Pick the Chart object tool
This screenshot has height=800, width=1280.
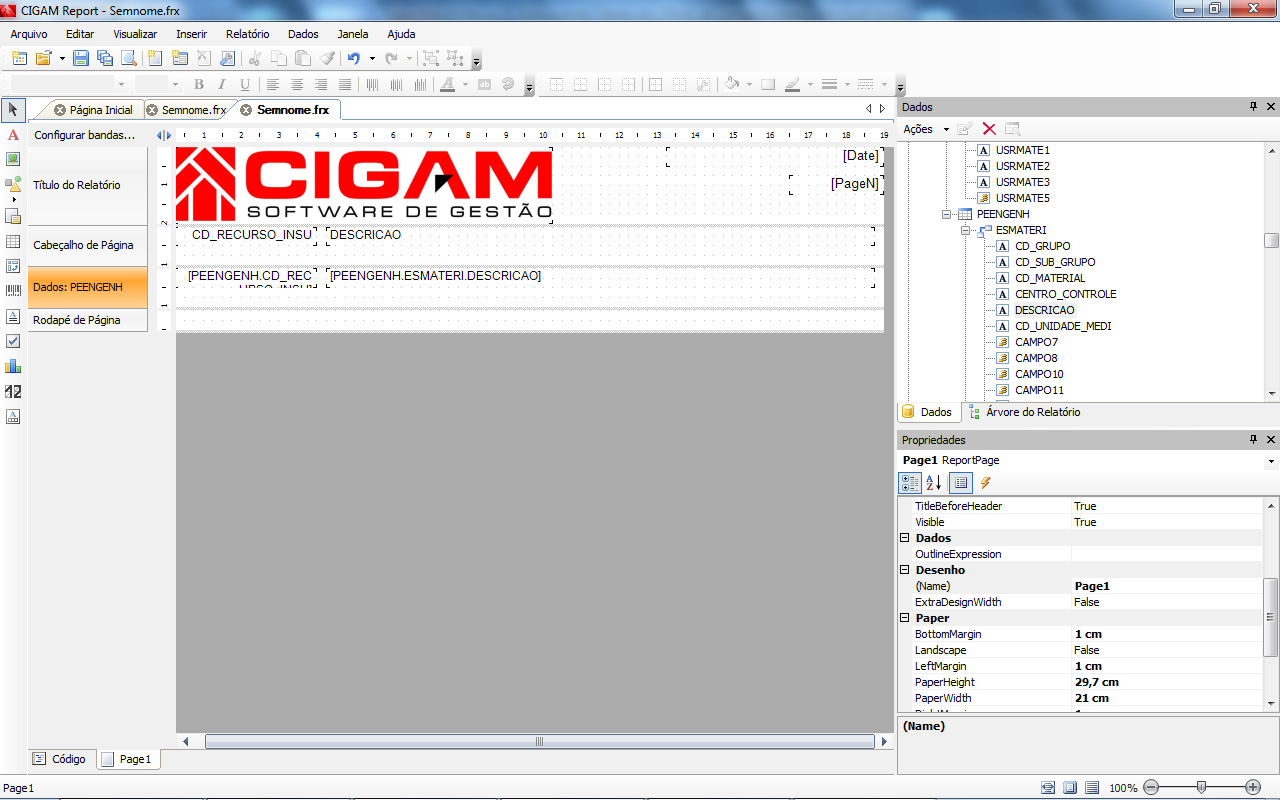point(13,366)
